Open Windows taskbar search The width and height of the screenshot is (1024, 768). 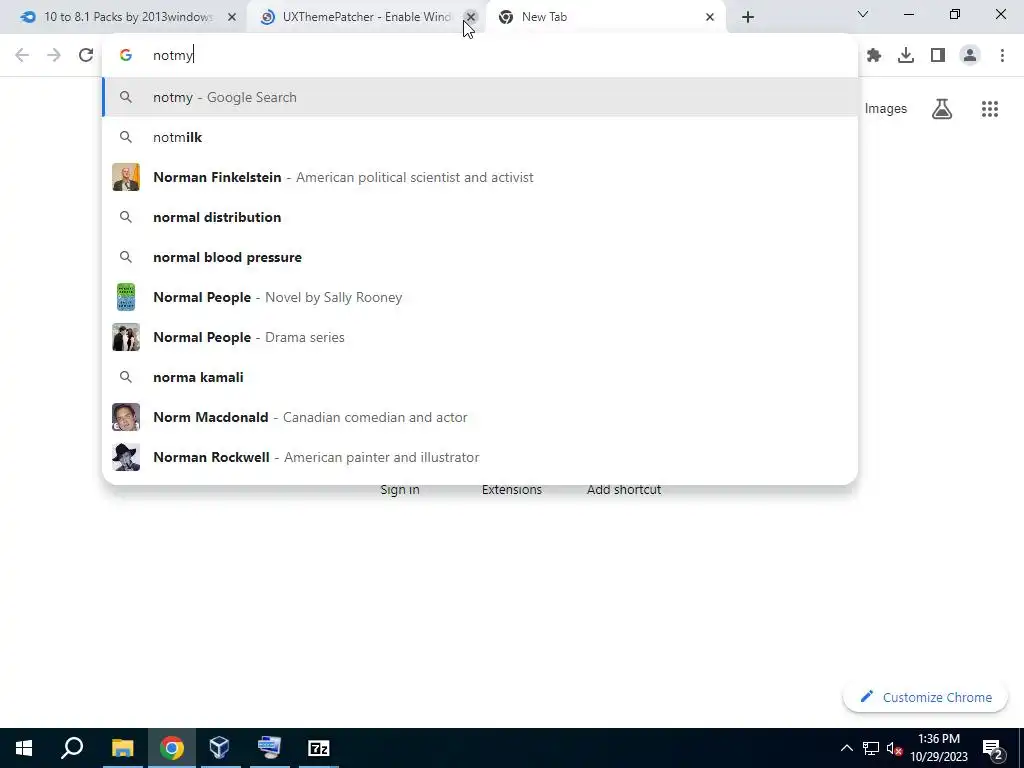click(x=72, y=748)
